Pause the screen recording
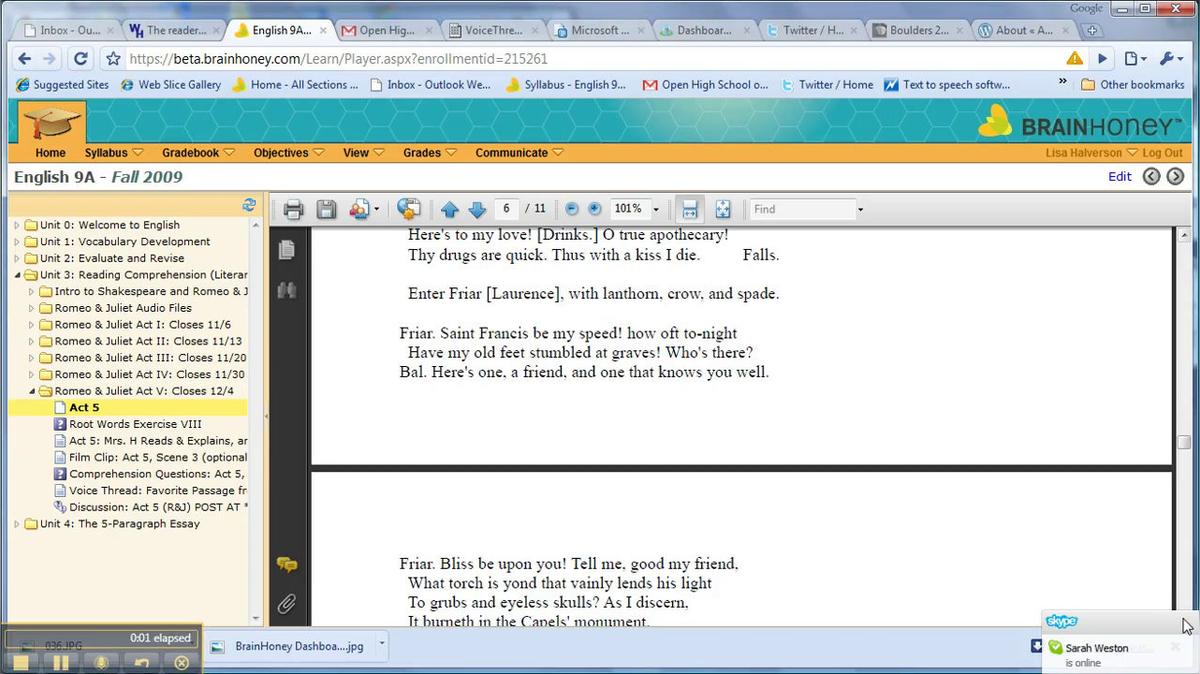This screenshot has width=1200, height=674. tap(60, 662)
